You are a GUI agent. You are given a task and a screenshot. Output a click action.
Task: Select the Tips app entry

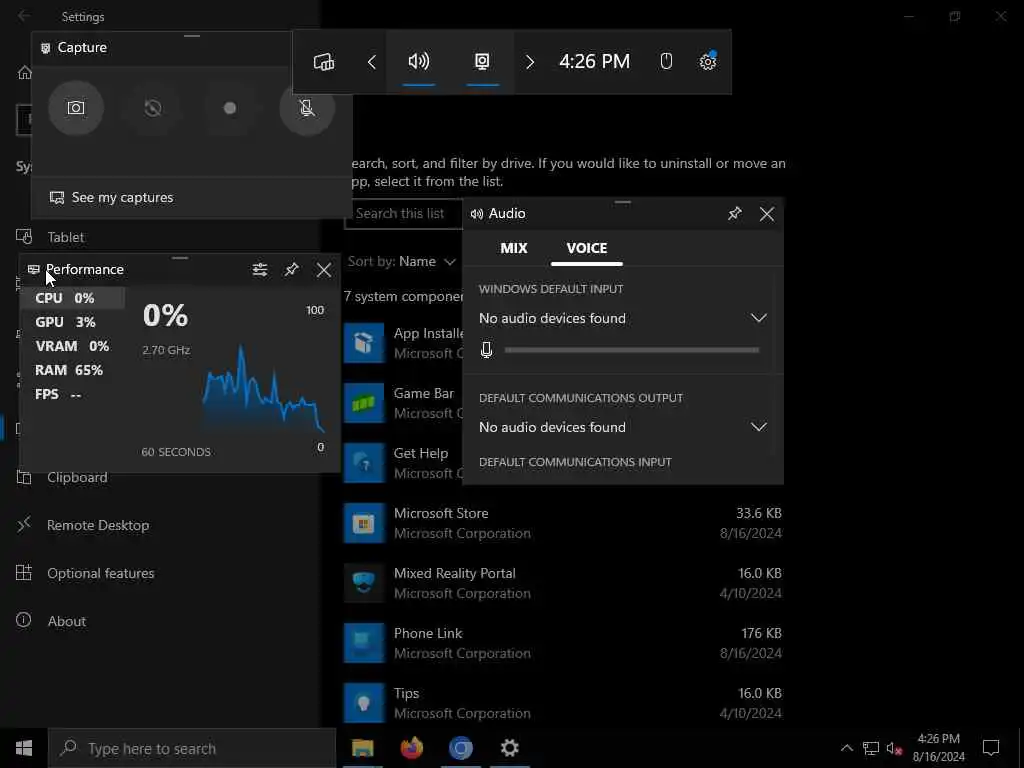[x=563, y=703]
